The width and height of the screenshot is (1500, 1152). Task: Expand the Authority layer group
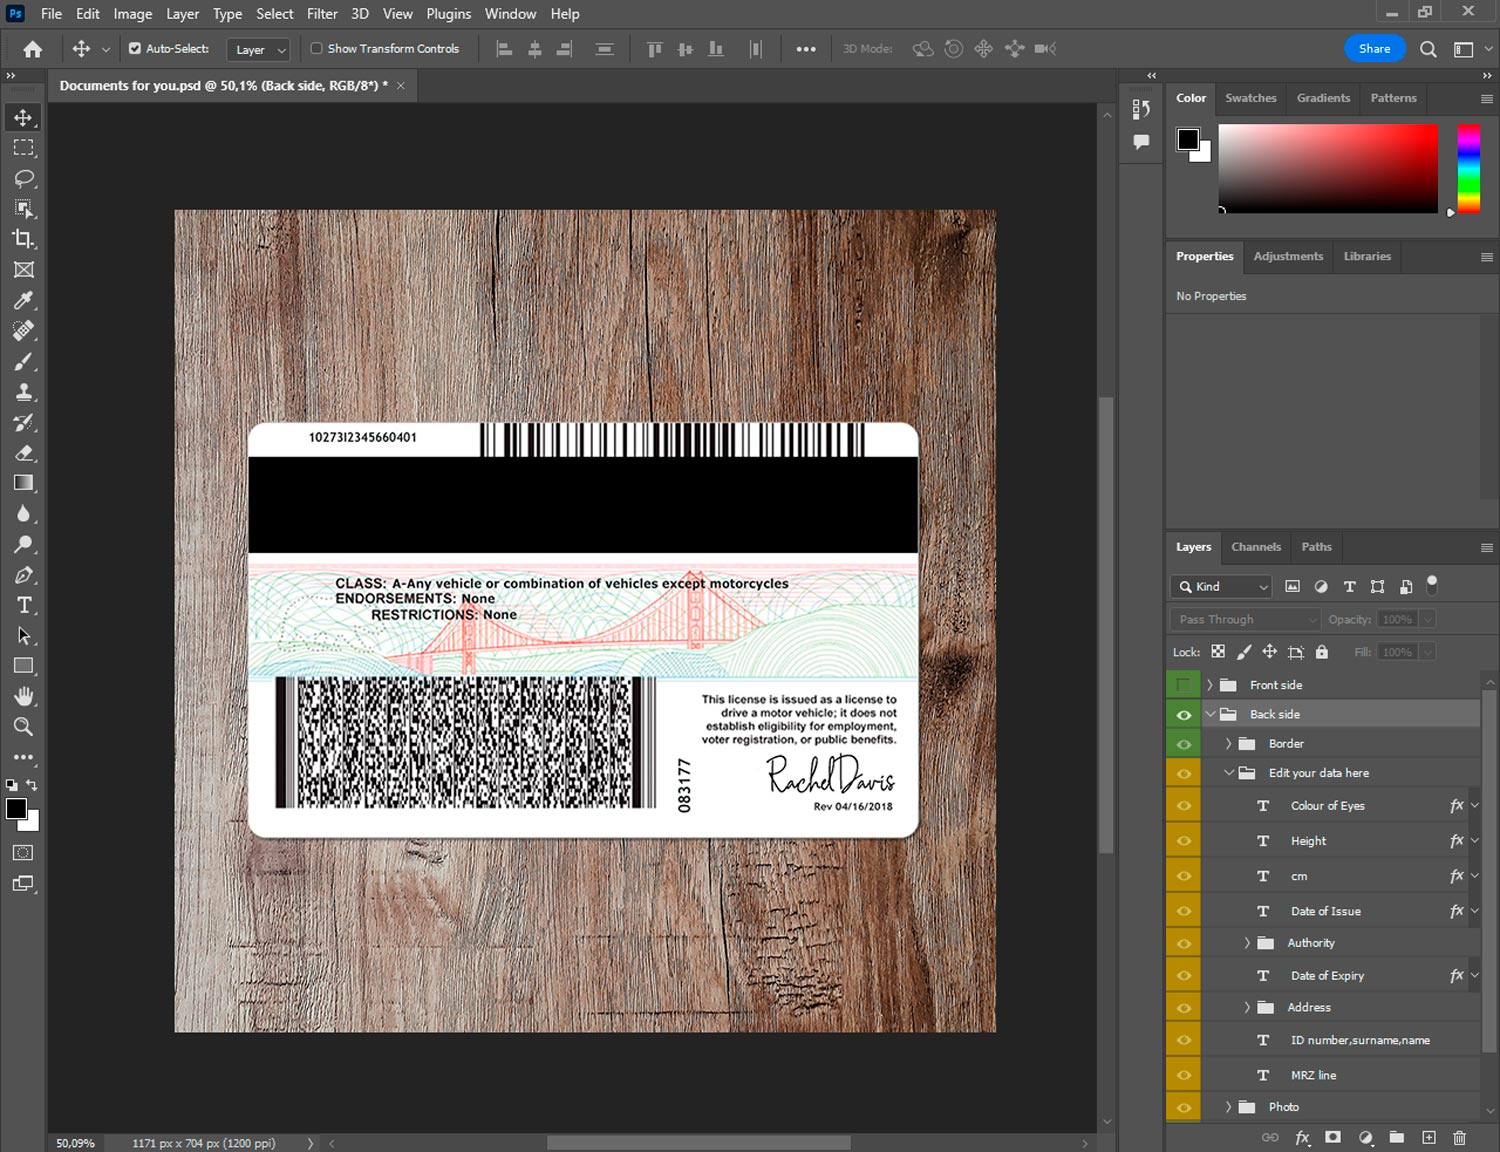pyautogui.click(x=1247, y=943)
